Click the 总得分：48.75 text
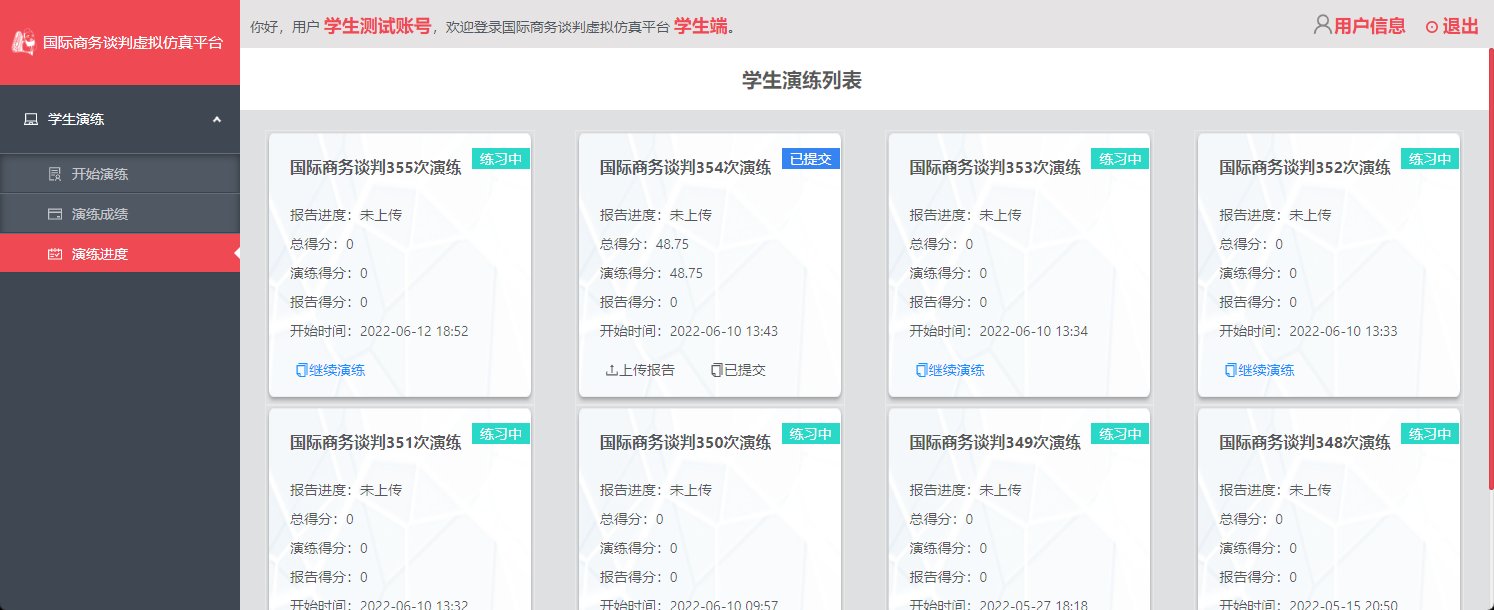Screen dimensions: 1494x610 pyautogui.click(x=644, y=244)
